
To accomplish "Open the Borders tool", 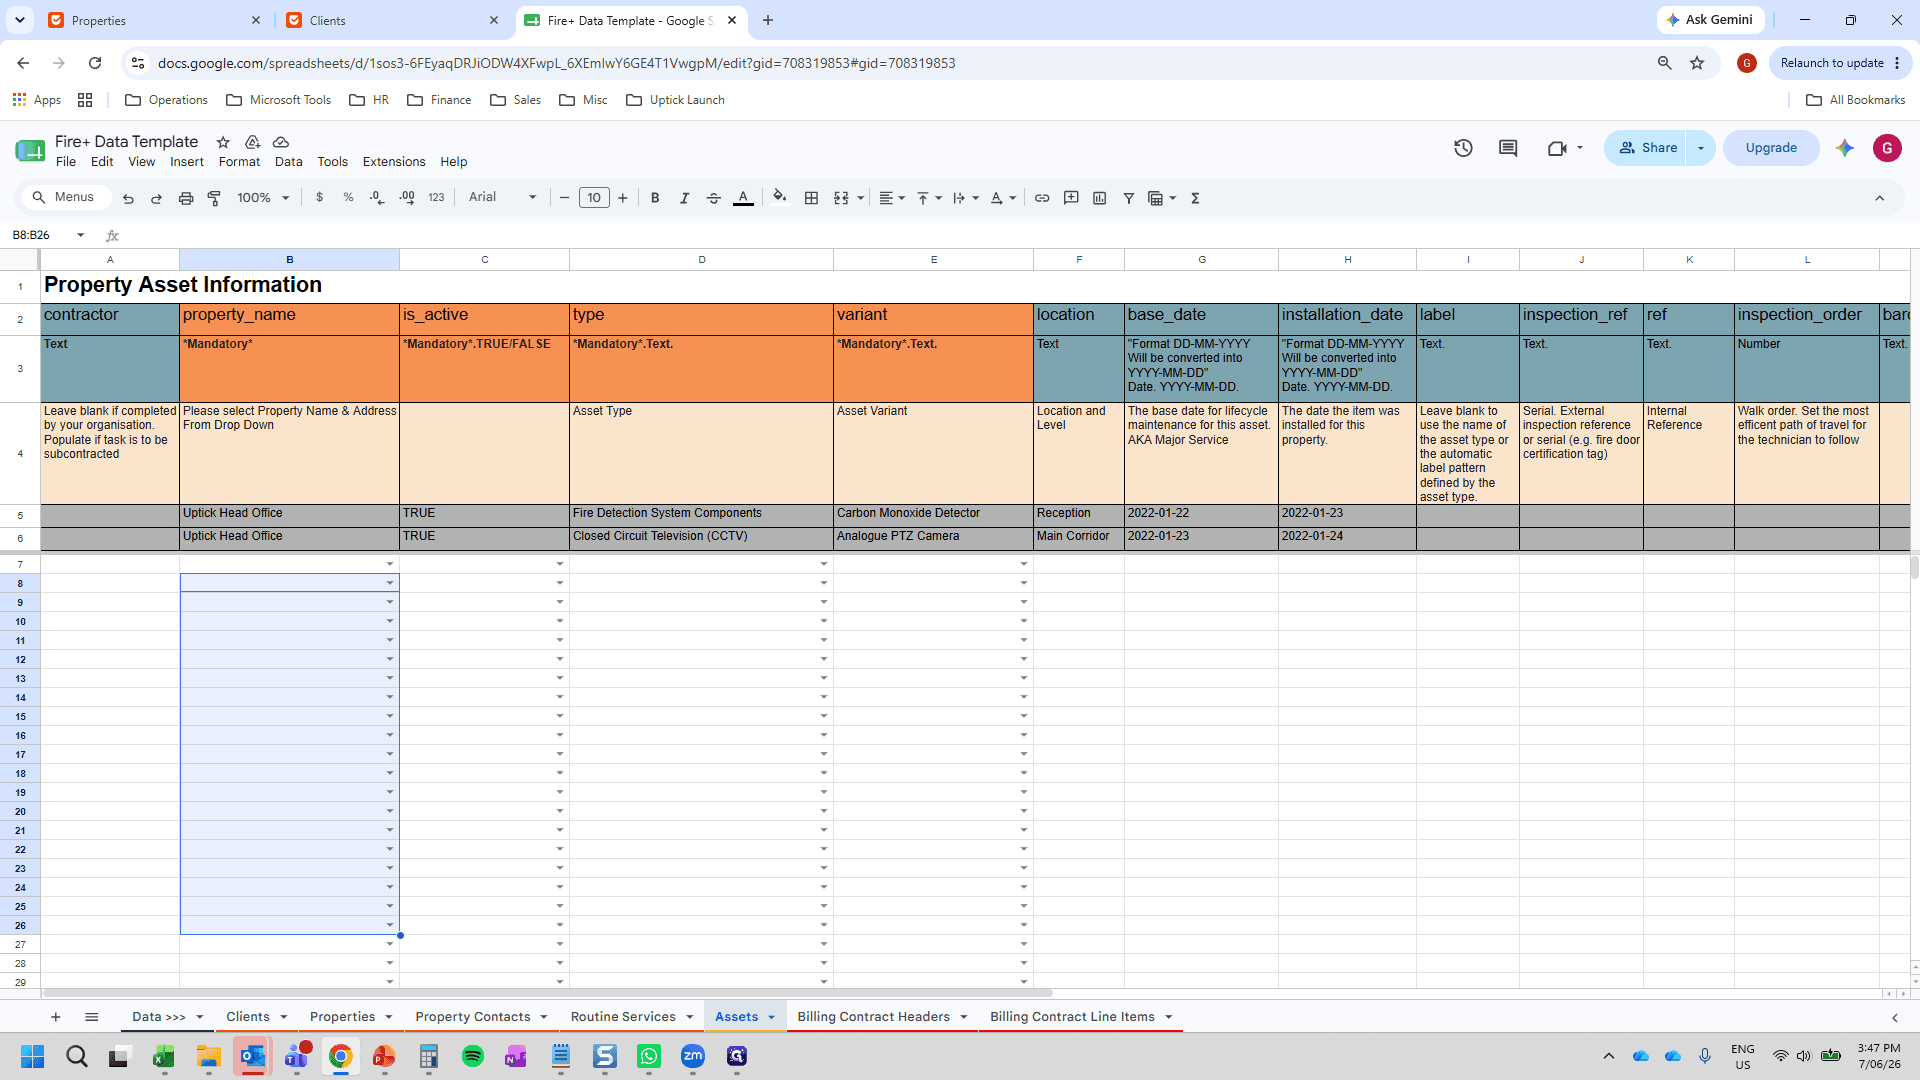I will coord(811,198).
